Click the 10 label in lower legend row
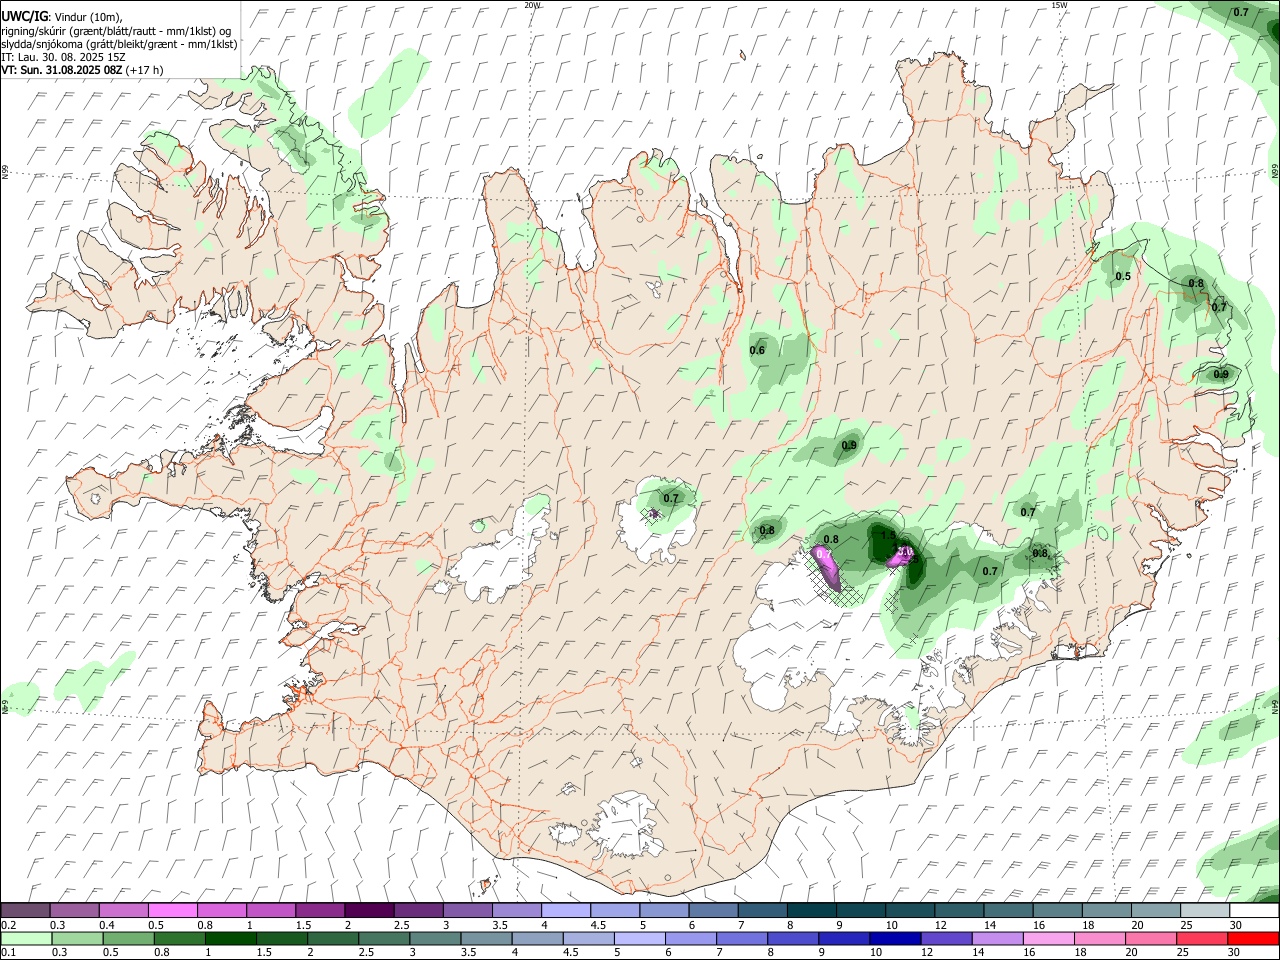The width and height of the screenshot is (1280, 960). tap(875, 953)
